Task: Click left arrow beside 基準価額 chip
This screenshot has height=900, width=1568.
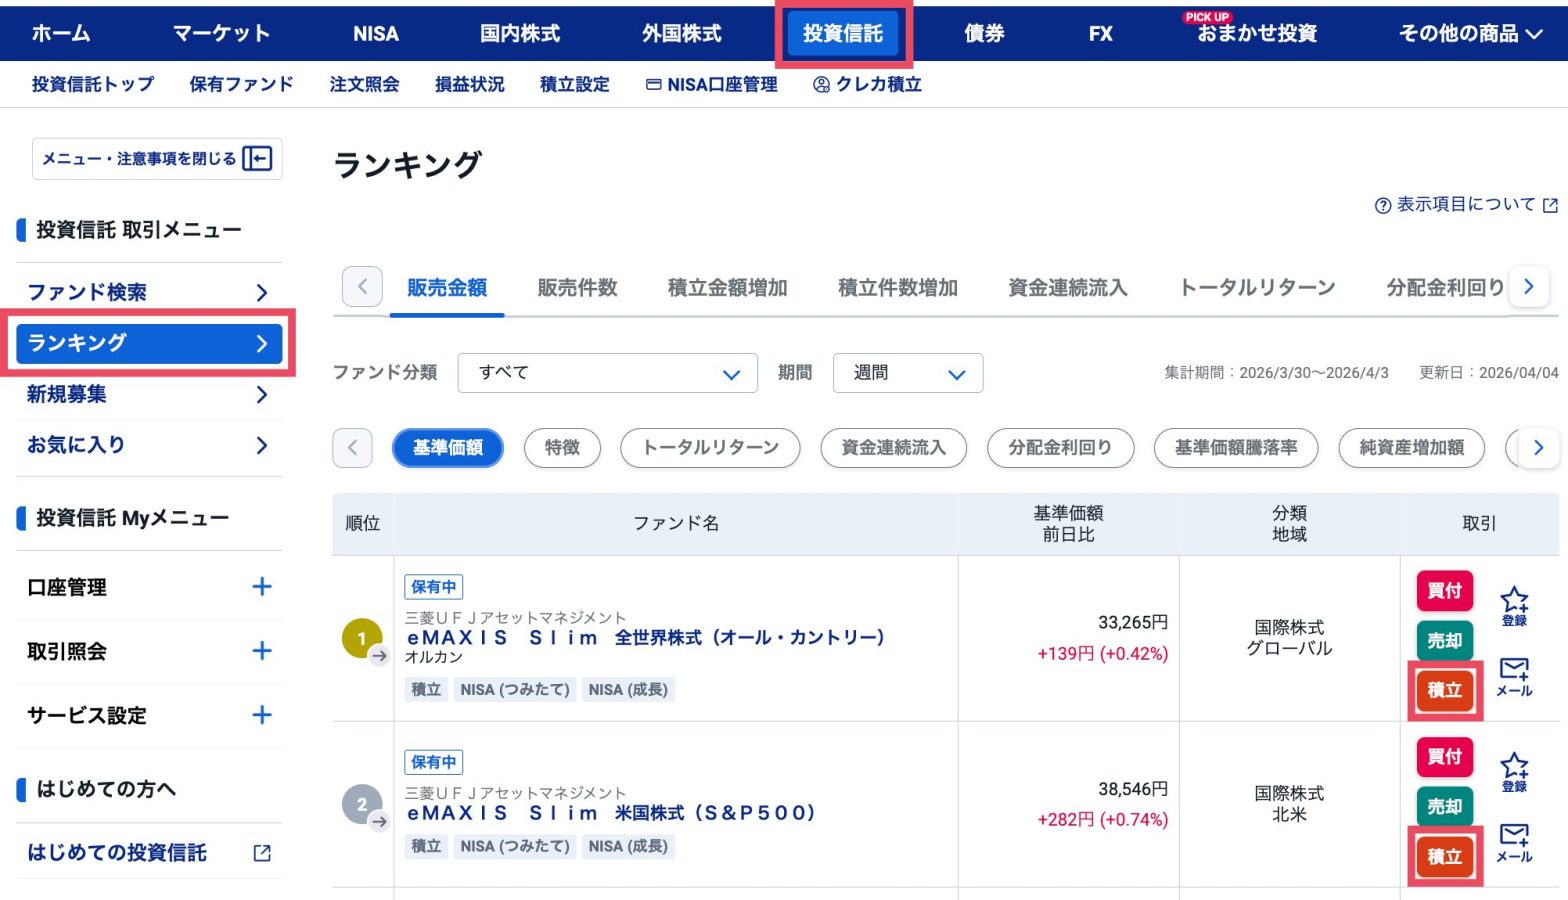Action: coord(352,448)
